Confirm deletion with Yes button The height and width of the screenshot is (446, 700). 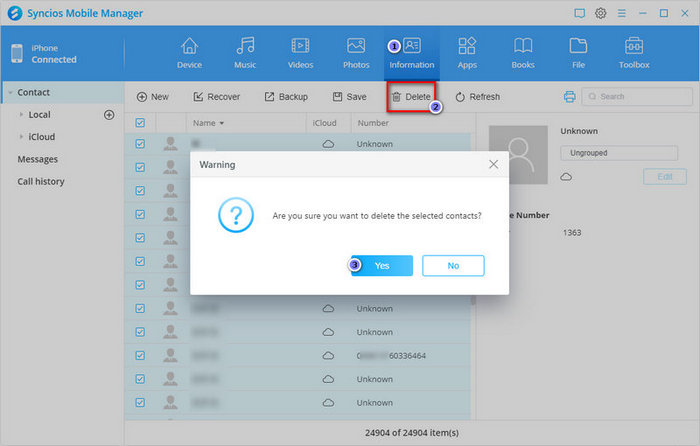[382, 266]
